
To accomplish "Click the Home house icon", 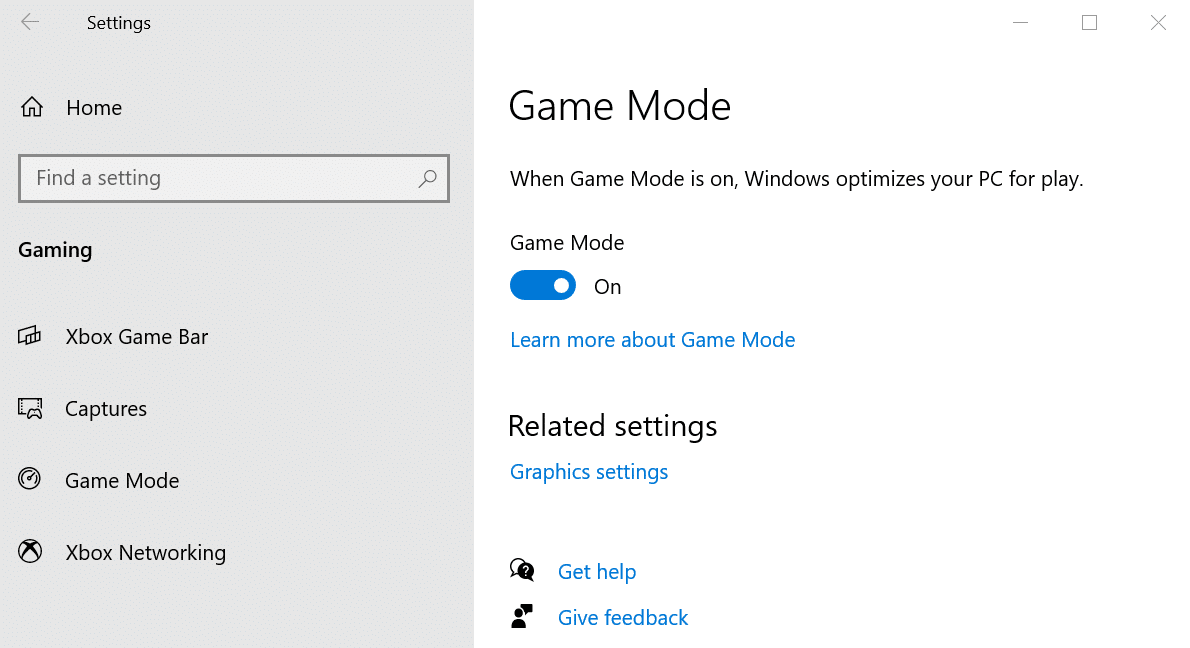I will [32, 107].
